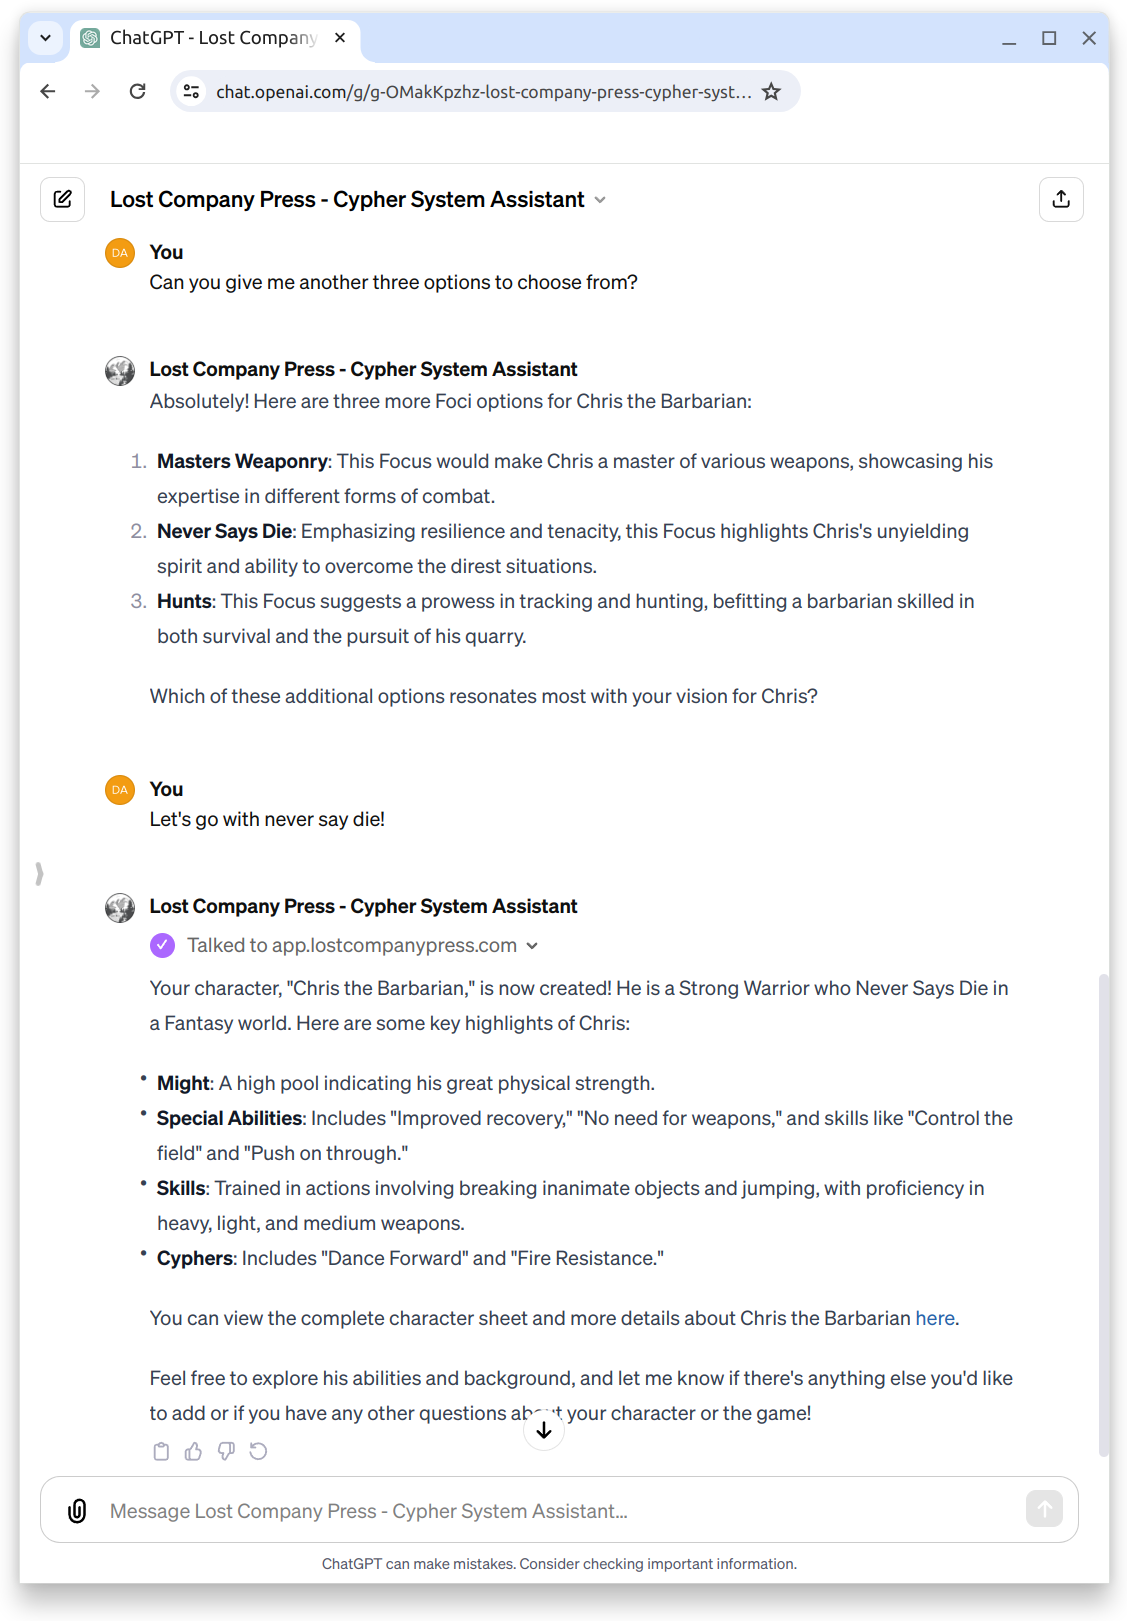The height and width of the screenshot is (1621, 1127).
Task: Expand the sidebar with the side handle
Action: click(39, 874)
